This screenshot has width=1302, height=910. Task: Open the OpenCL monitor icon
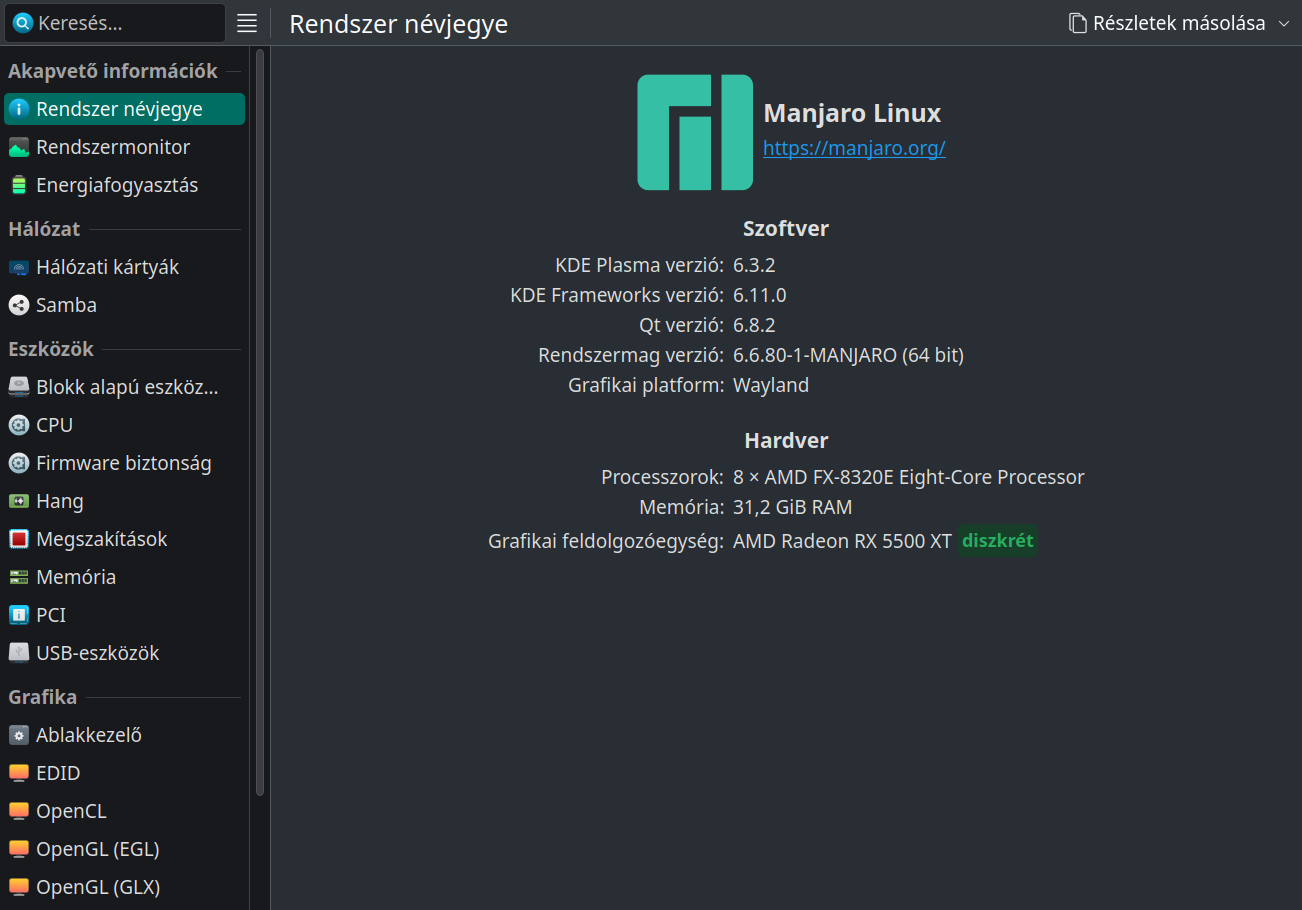tap(19, 811)
